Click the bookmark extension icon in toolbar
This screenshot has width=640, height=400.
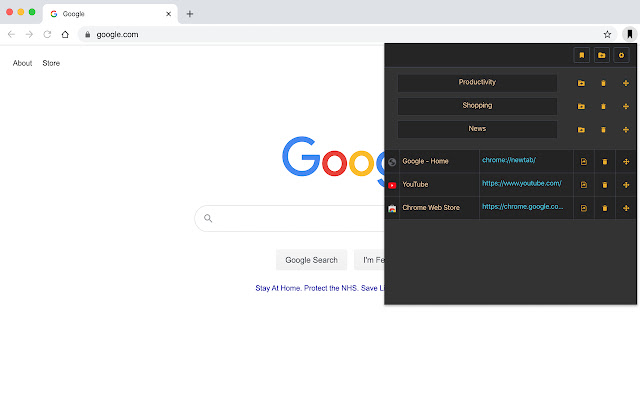tap(629, 34)
